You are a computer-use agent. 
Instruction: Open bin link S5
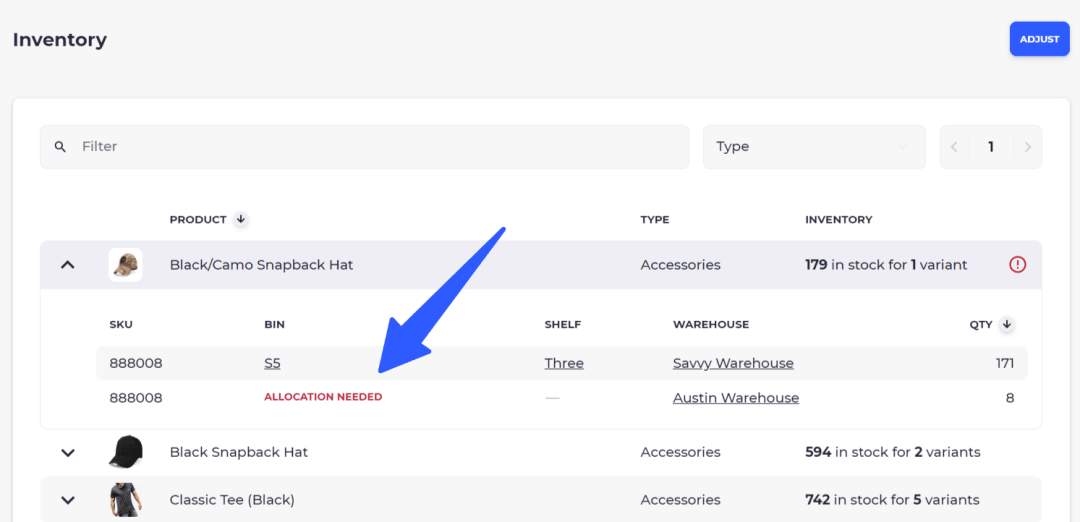point(272,363)
